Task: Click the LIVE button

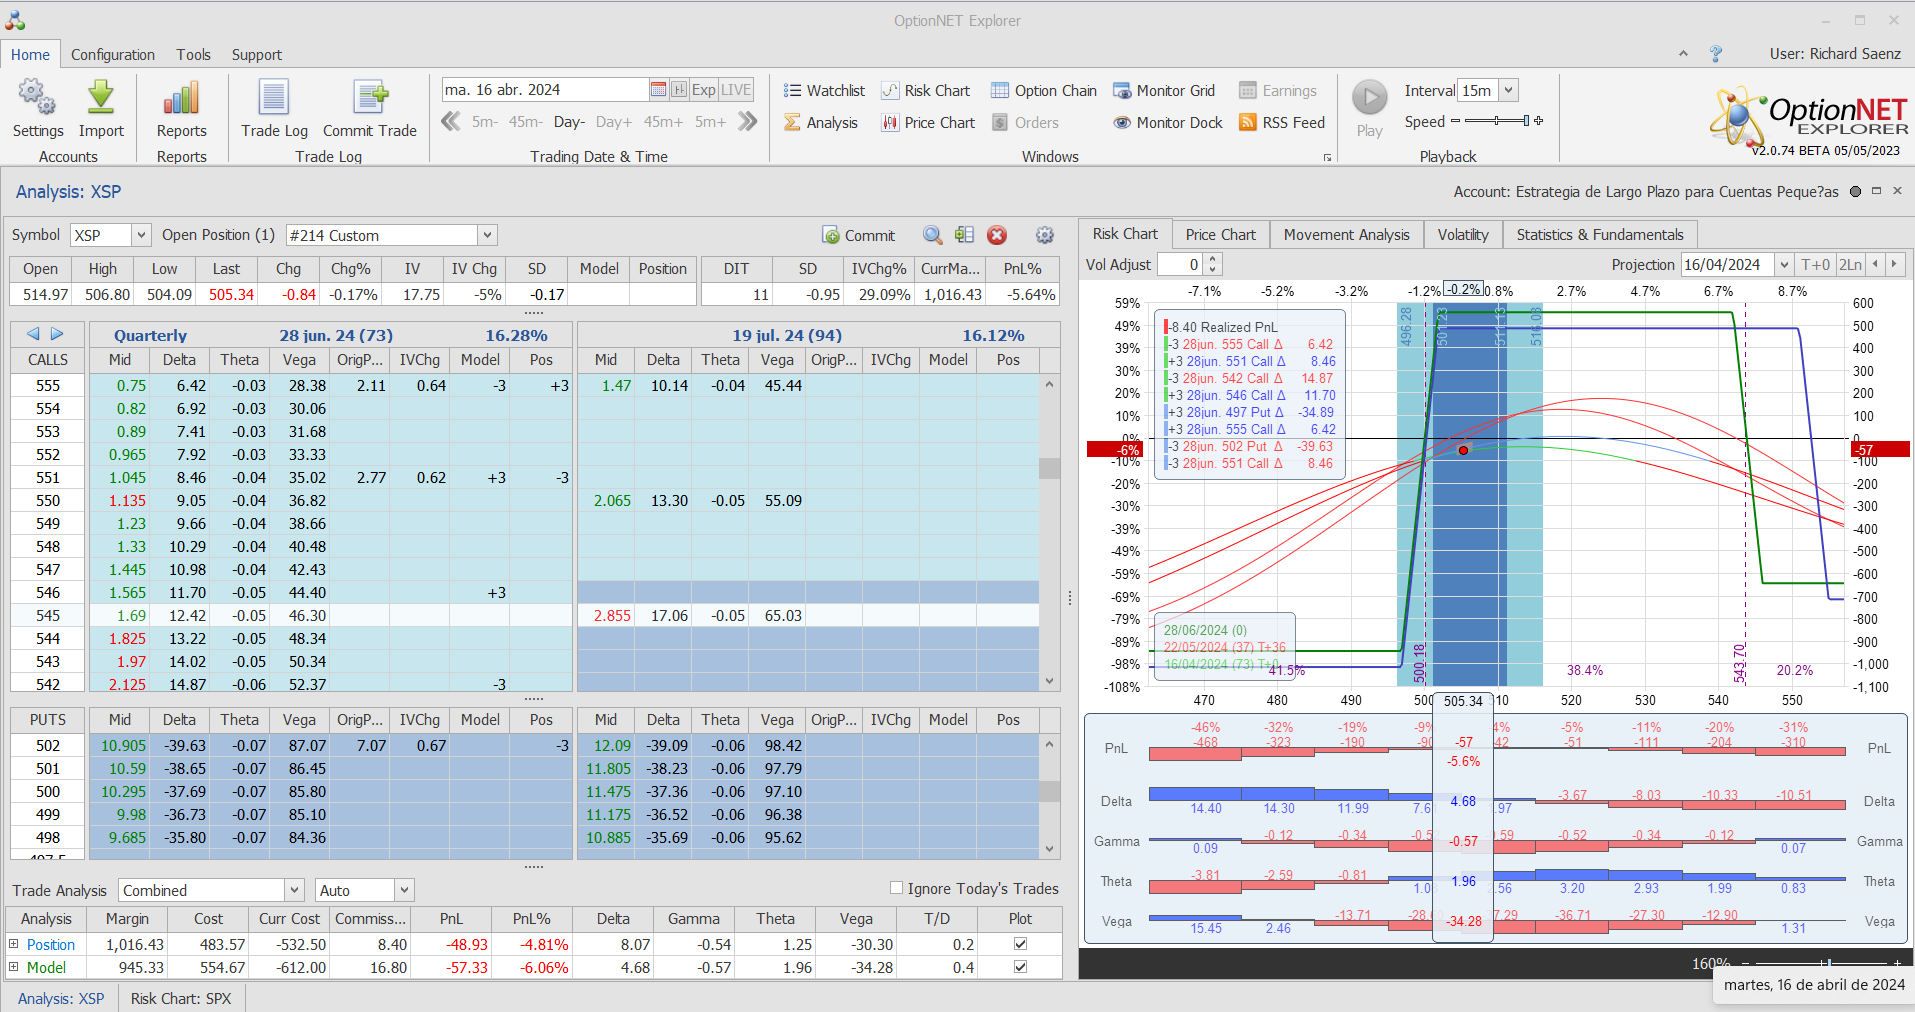Action: click(736, 89)
